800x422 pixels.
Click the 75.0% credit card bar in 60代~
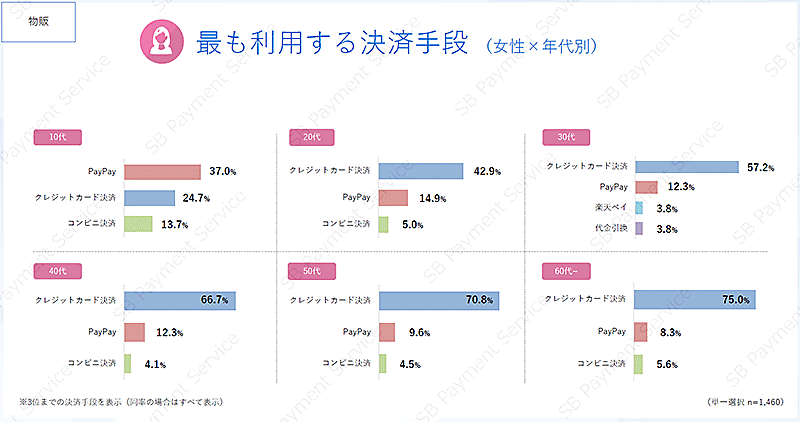point(695,299)
